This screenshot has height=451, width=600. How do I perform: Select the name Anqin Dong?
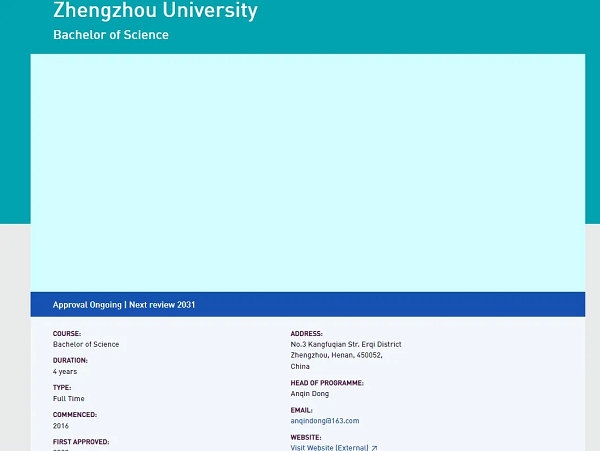tap(309, 394)
